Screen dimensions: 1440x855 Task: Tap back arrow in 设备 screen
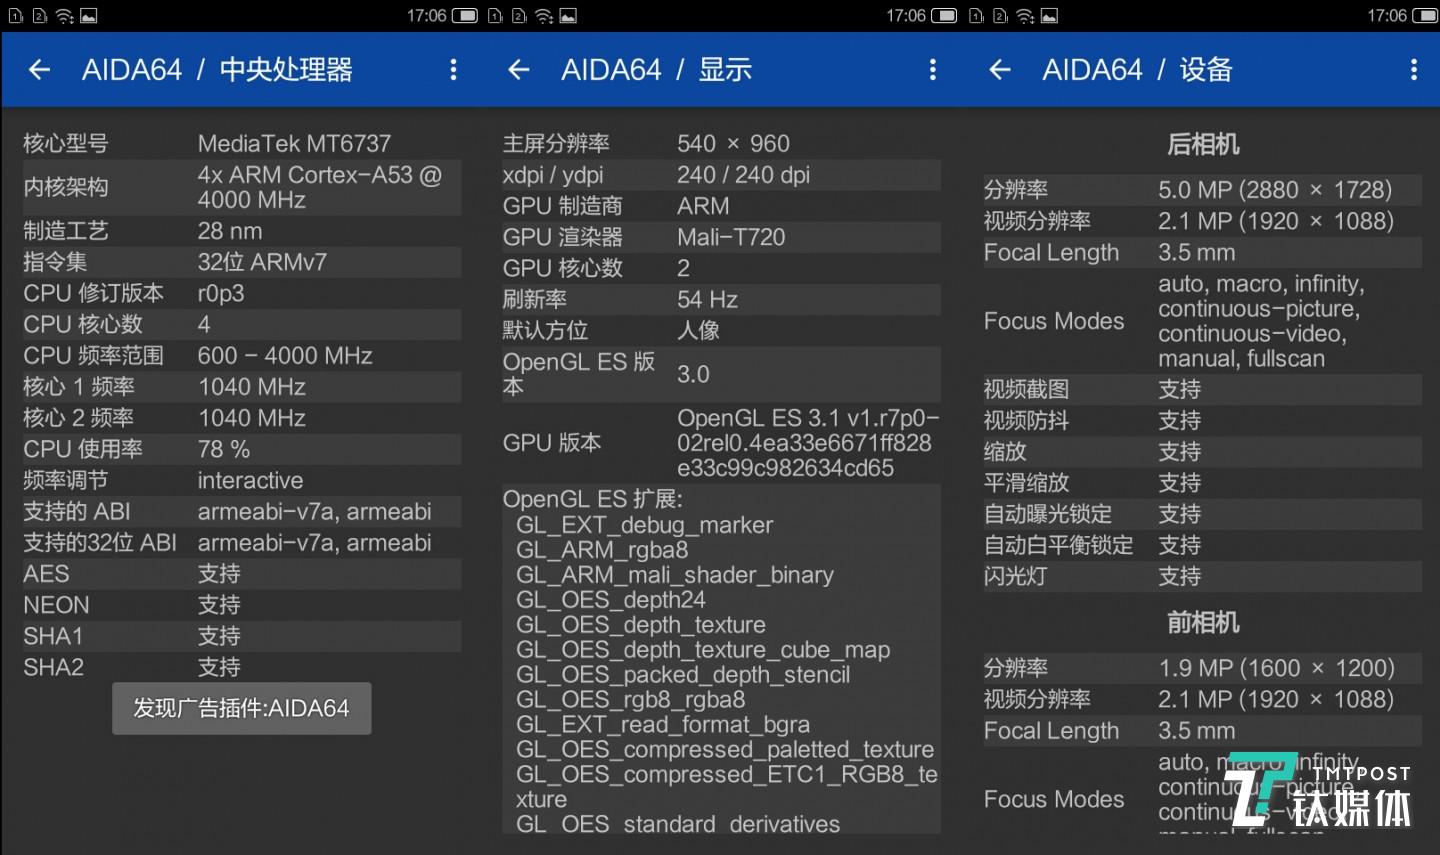[x=999, y=69]
